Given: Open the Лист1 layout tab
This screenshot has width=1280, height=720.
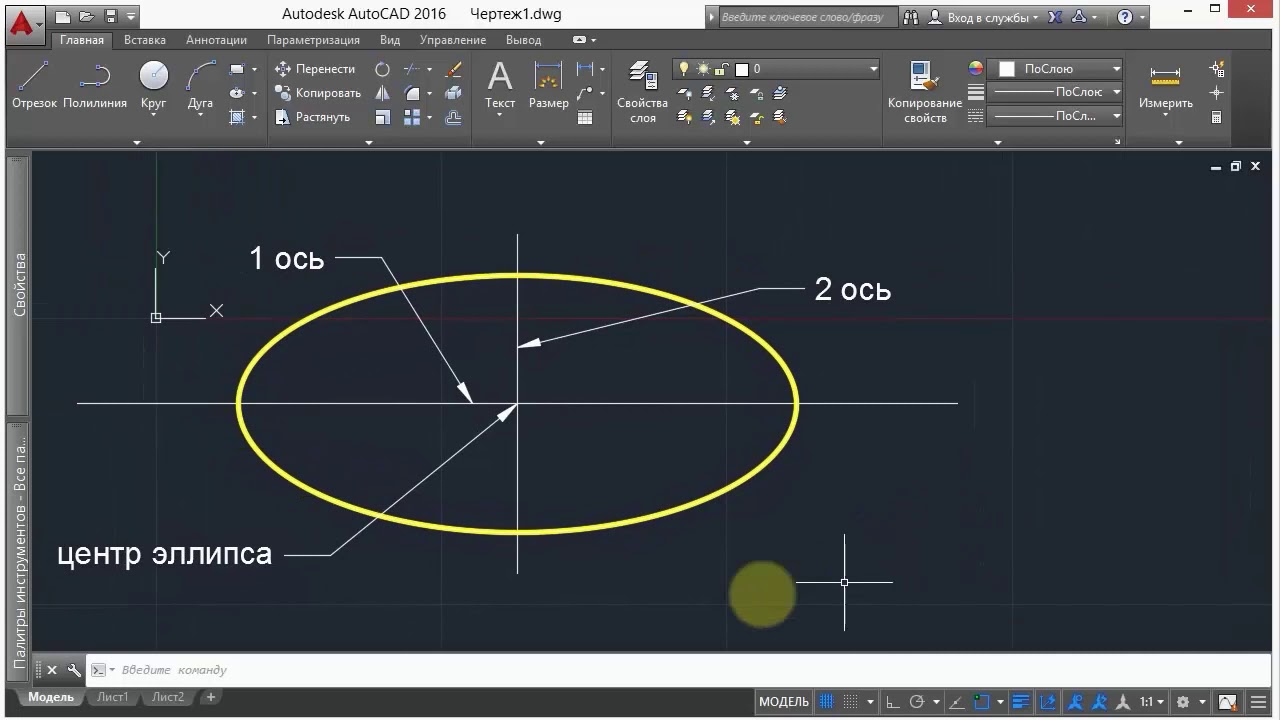Looking at the screenshot, I should point(112,697).
